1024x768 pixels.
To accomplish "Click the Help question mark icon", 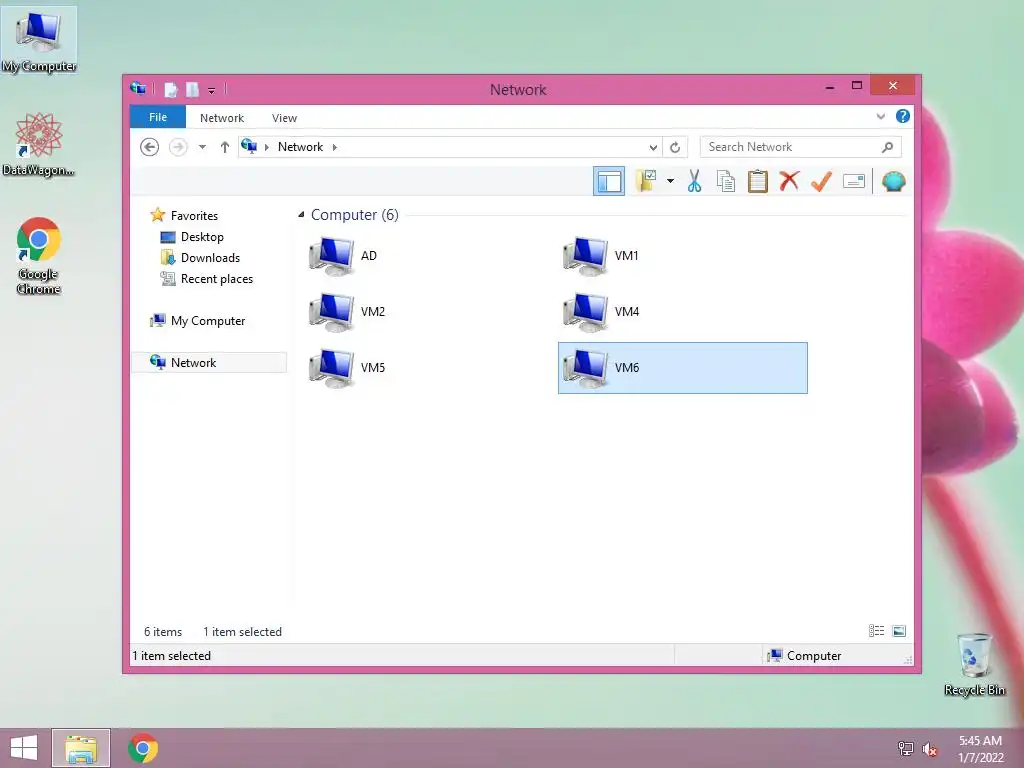I will click(x=903, y=116).
